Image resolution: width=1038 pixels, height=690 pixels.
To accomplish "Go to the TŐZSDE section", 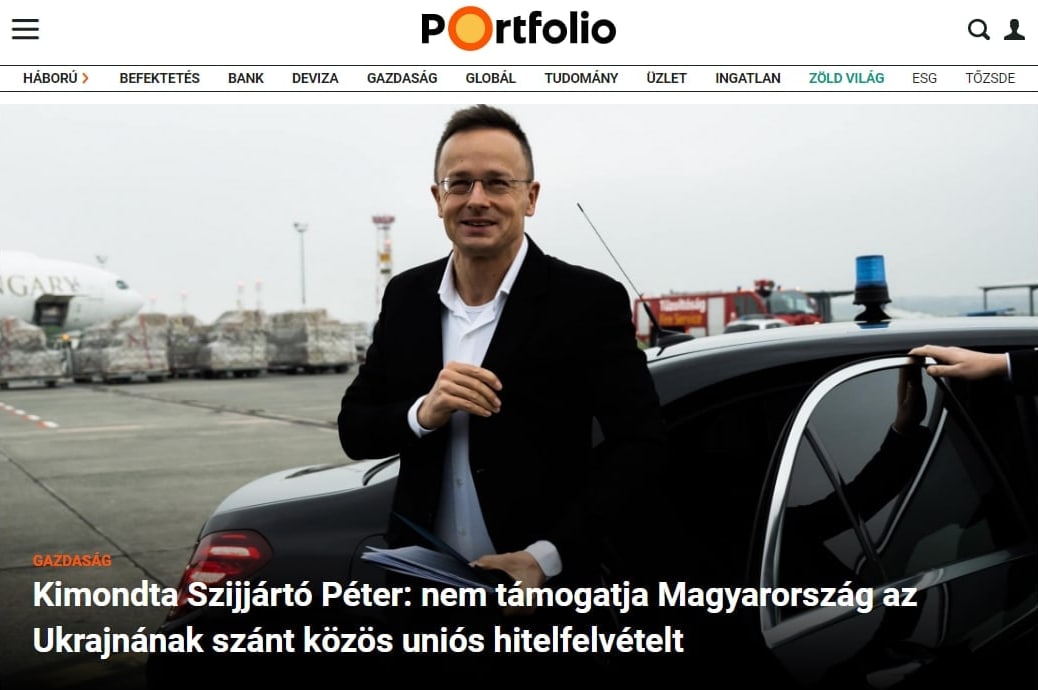I will (990, 78).
